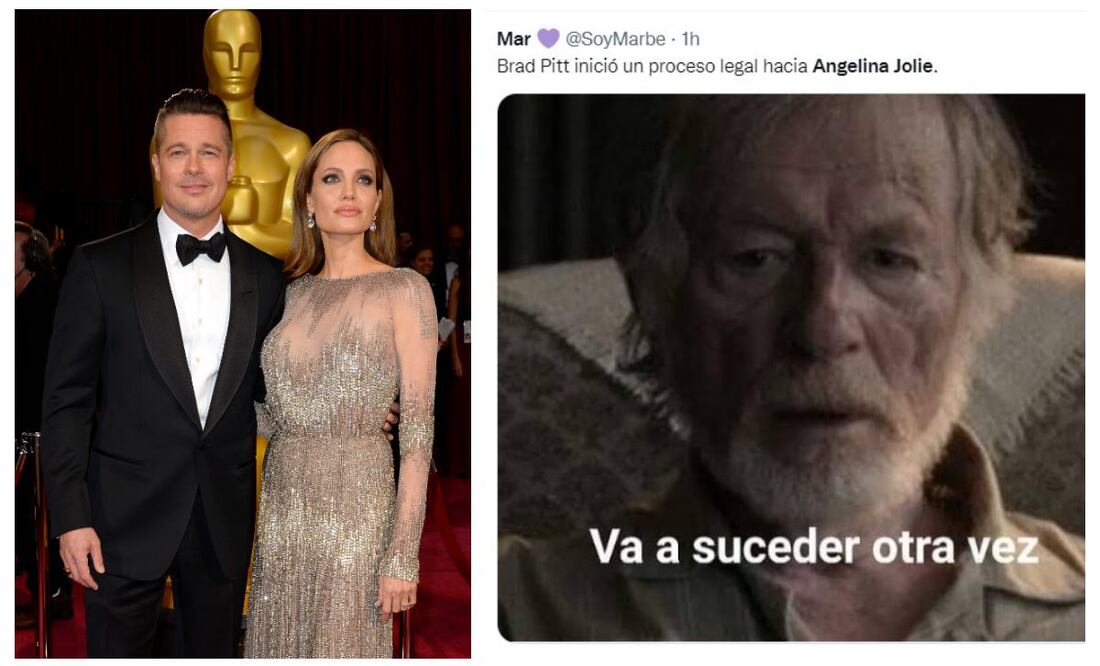The height and width of the screenshot is (666, 1100).
Task: Click the caption Va a suceder otra vez
Action: pos(814,547)
